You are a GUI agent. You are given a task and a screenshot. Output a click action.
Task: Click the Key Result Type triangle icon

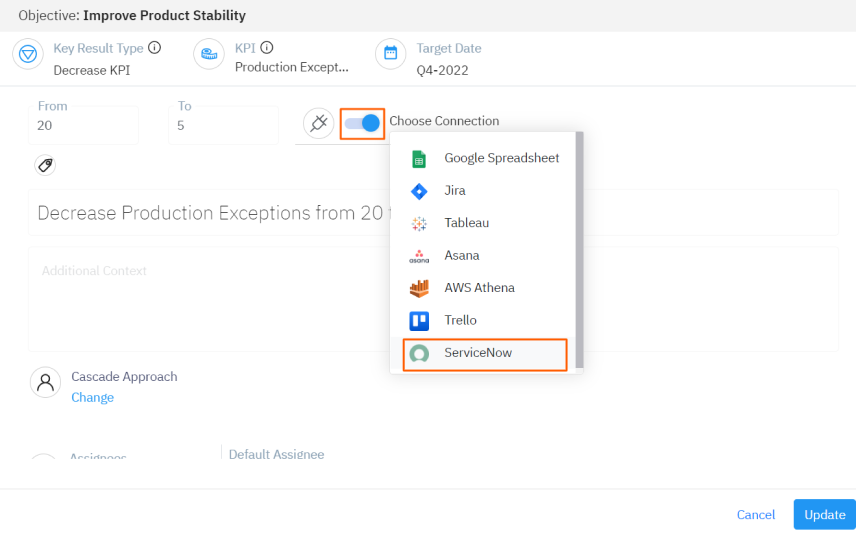click(x=28, y=54)
